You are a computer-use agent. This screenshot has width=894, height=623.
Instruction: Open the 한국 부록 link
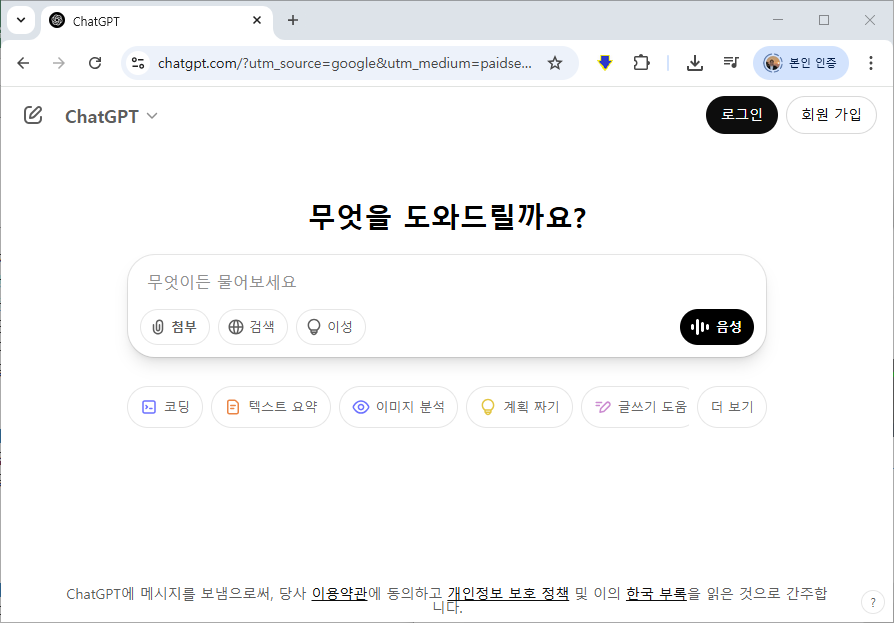click(x=656, y=593)
